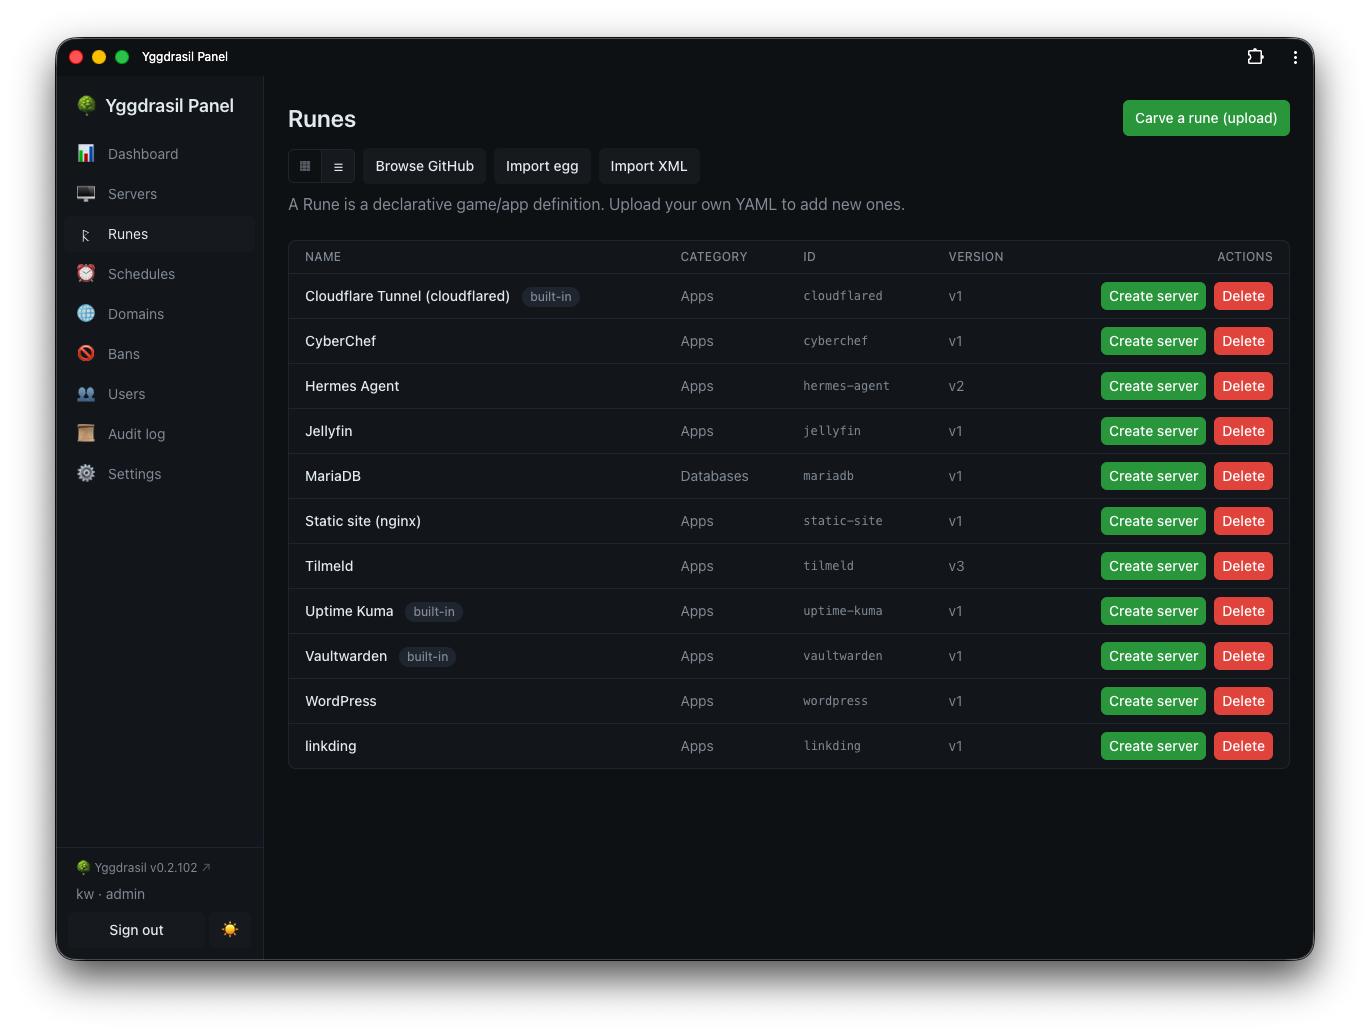
Task: Open the Bans prohibited icon
Action: [x=86, y=354]
